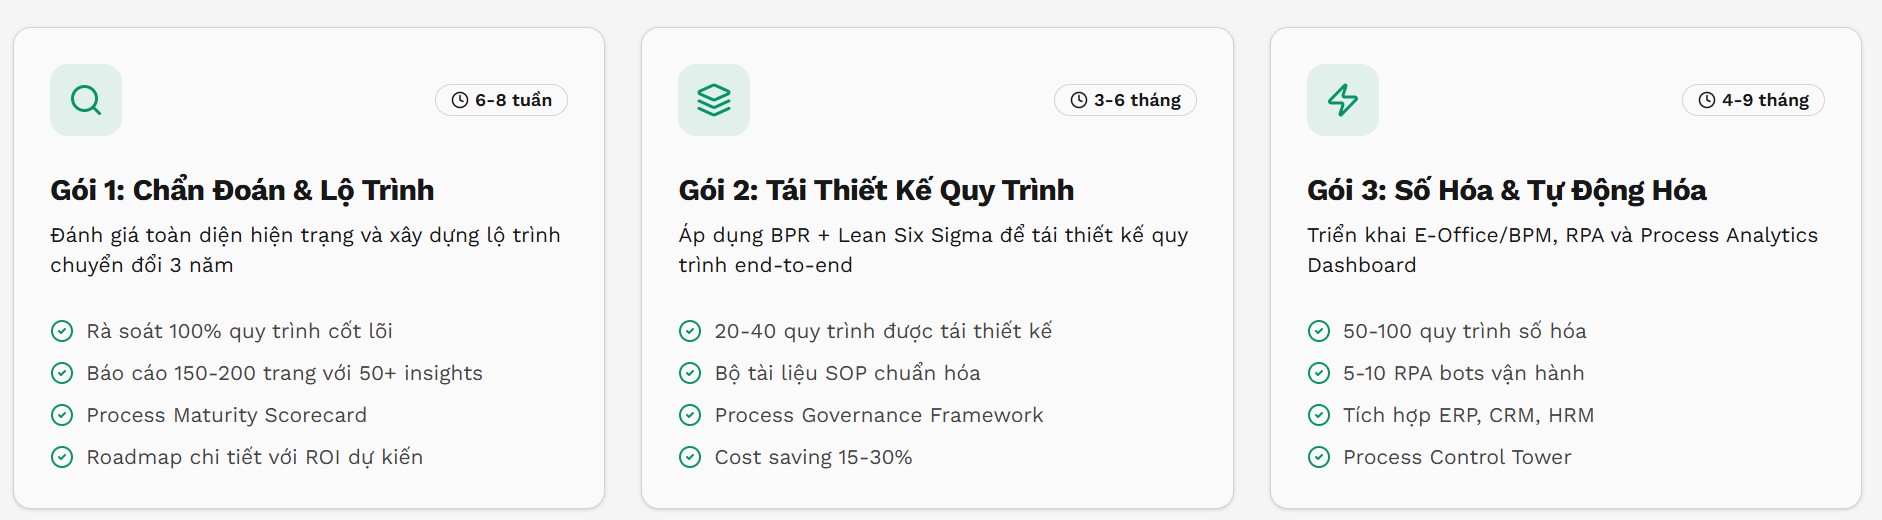The image size is (1882, 520).
Task: Open the Gói 2: Tái Thiết Kế Quy Trình heading
Action: 876,190
